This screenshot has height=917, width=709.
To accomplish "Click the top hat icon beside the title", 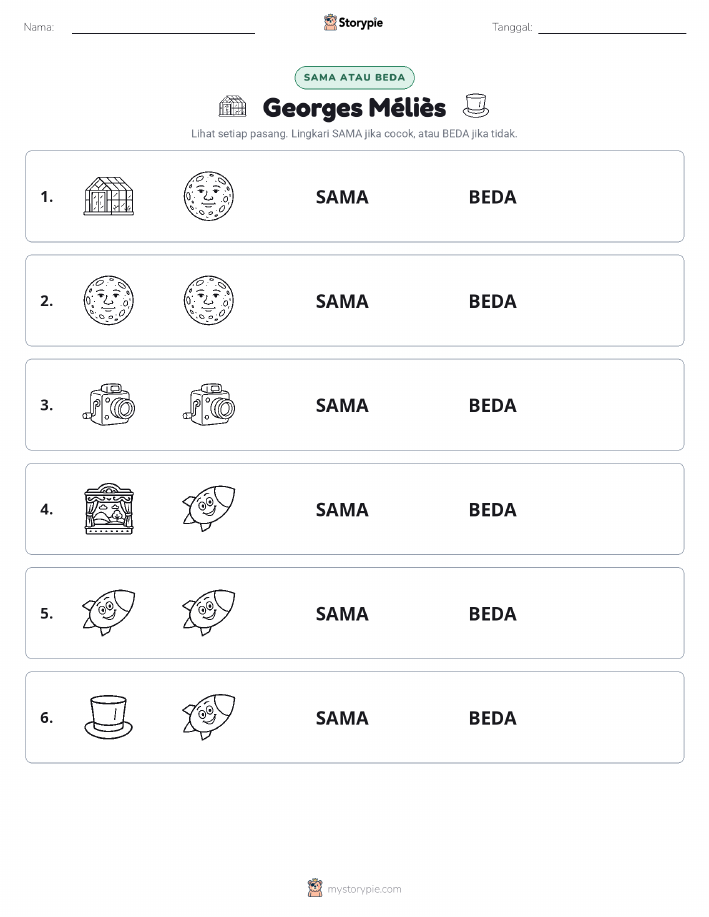I will pyautogui.click(x=476, y=105).
